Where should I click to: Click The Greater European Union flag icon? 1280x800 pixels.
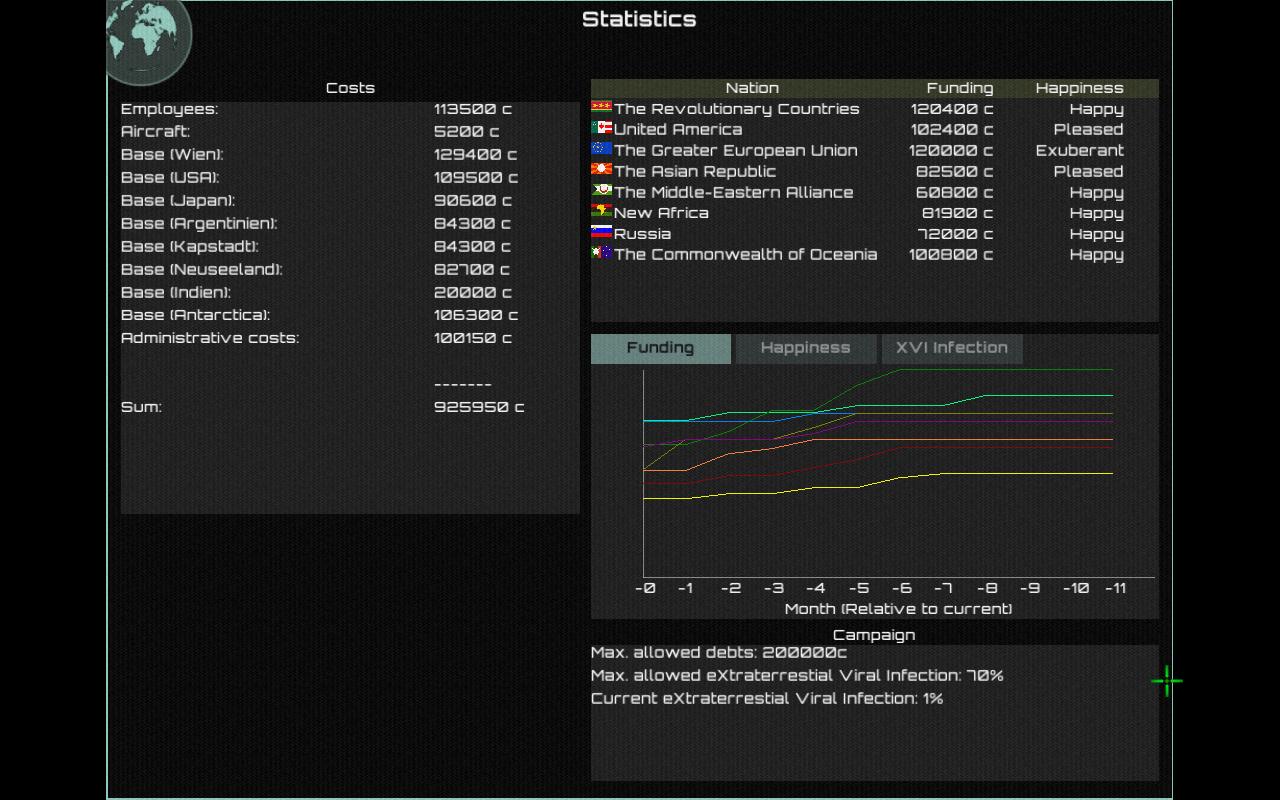click(601, 148)
